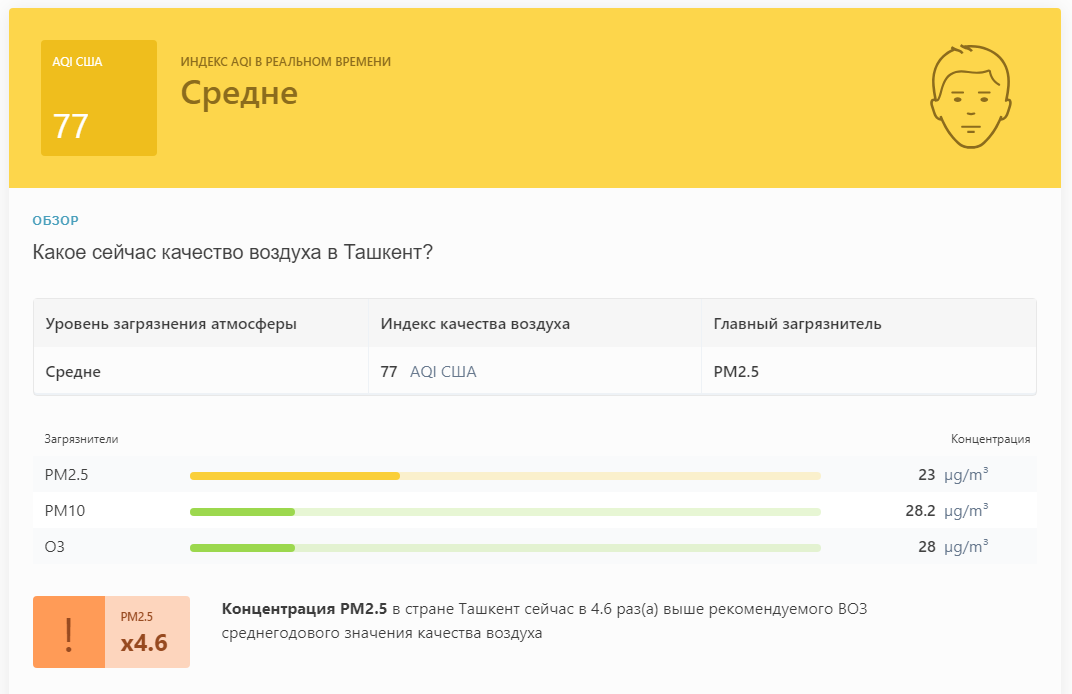Click the ОБЗОР section label
Viewport: 1072px width, 694px height.
point(55,220)
